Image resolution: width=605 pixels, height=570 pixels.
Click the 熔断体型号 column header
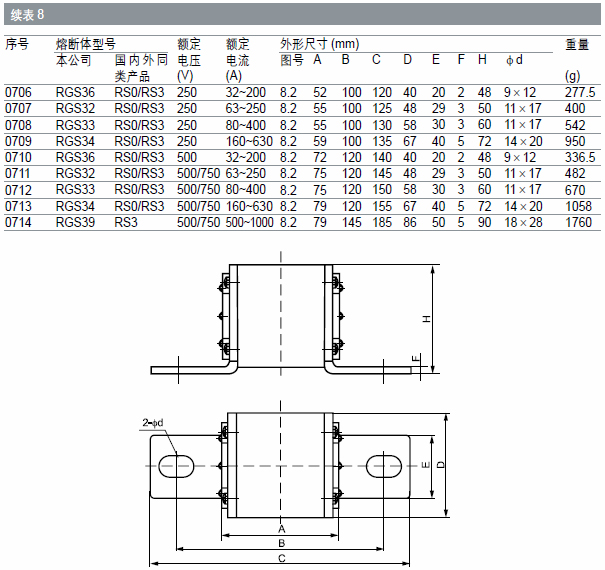coord(86,45)
